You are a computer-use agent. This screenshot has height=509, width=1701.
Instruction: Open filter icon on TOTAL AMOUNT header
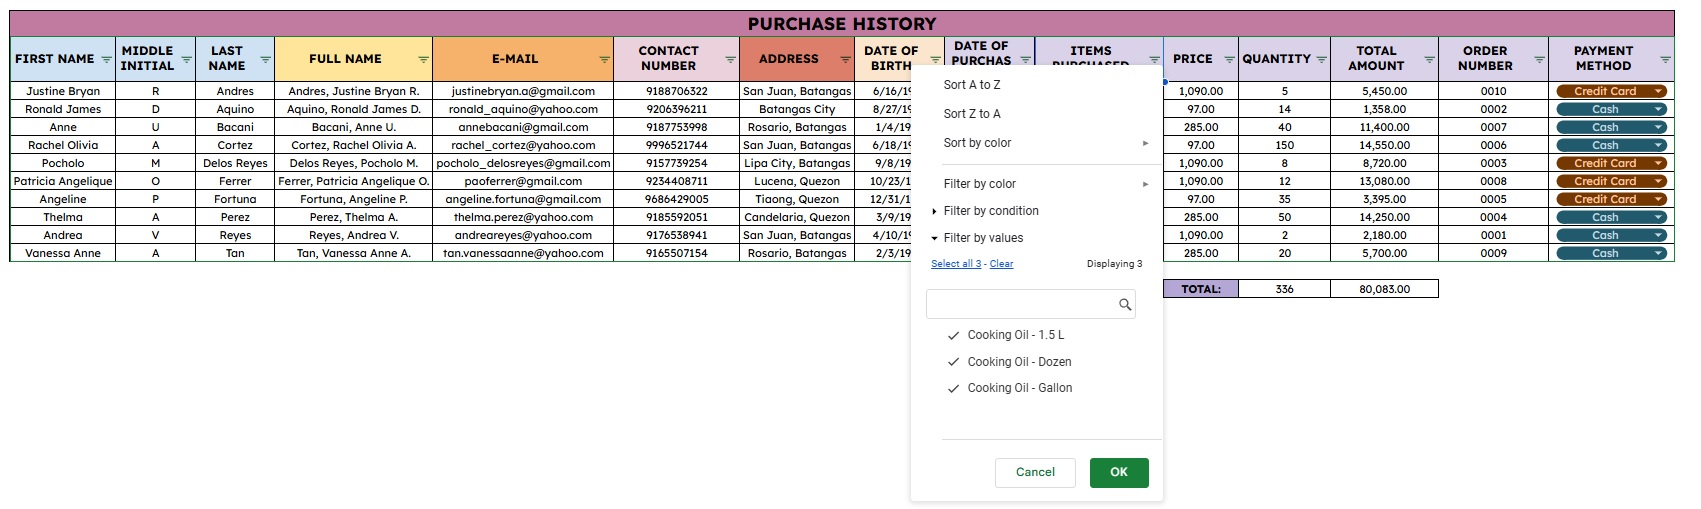(1429, 60)
